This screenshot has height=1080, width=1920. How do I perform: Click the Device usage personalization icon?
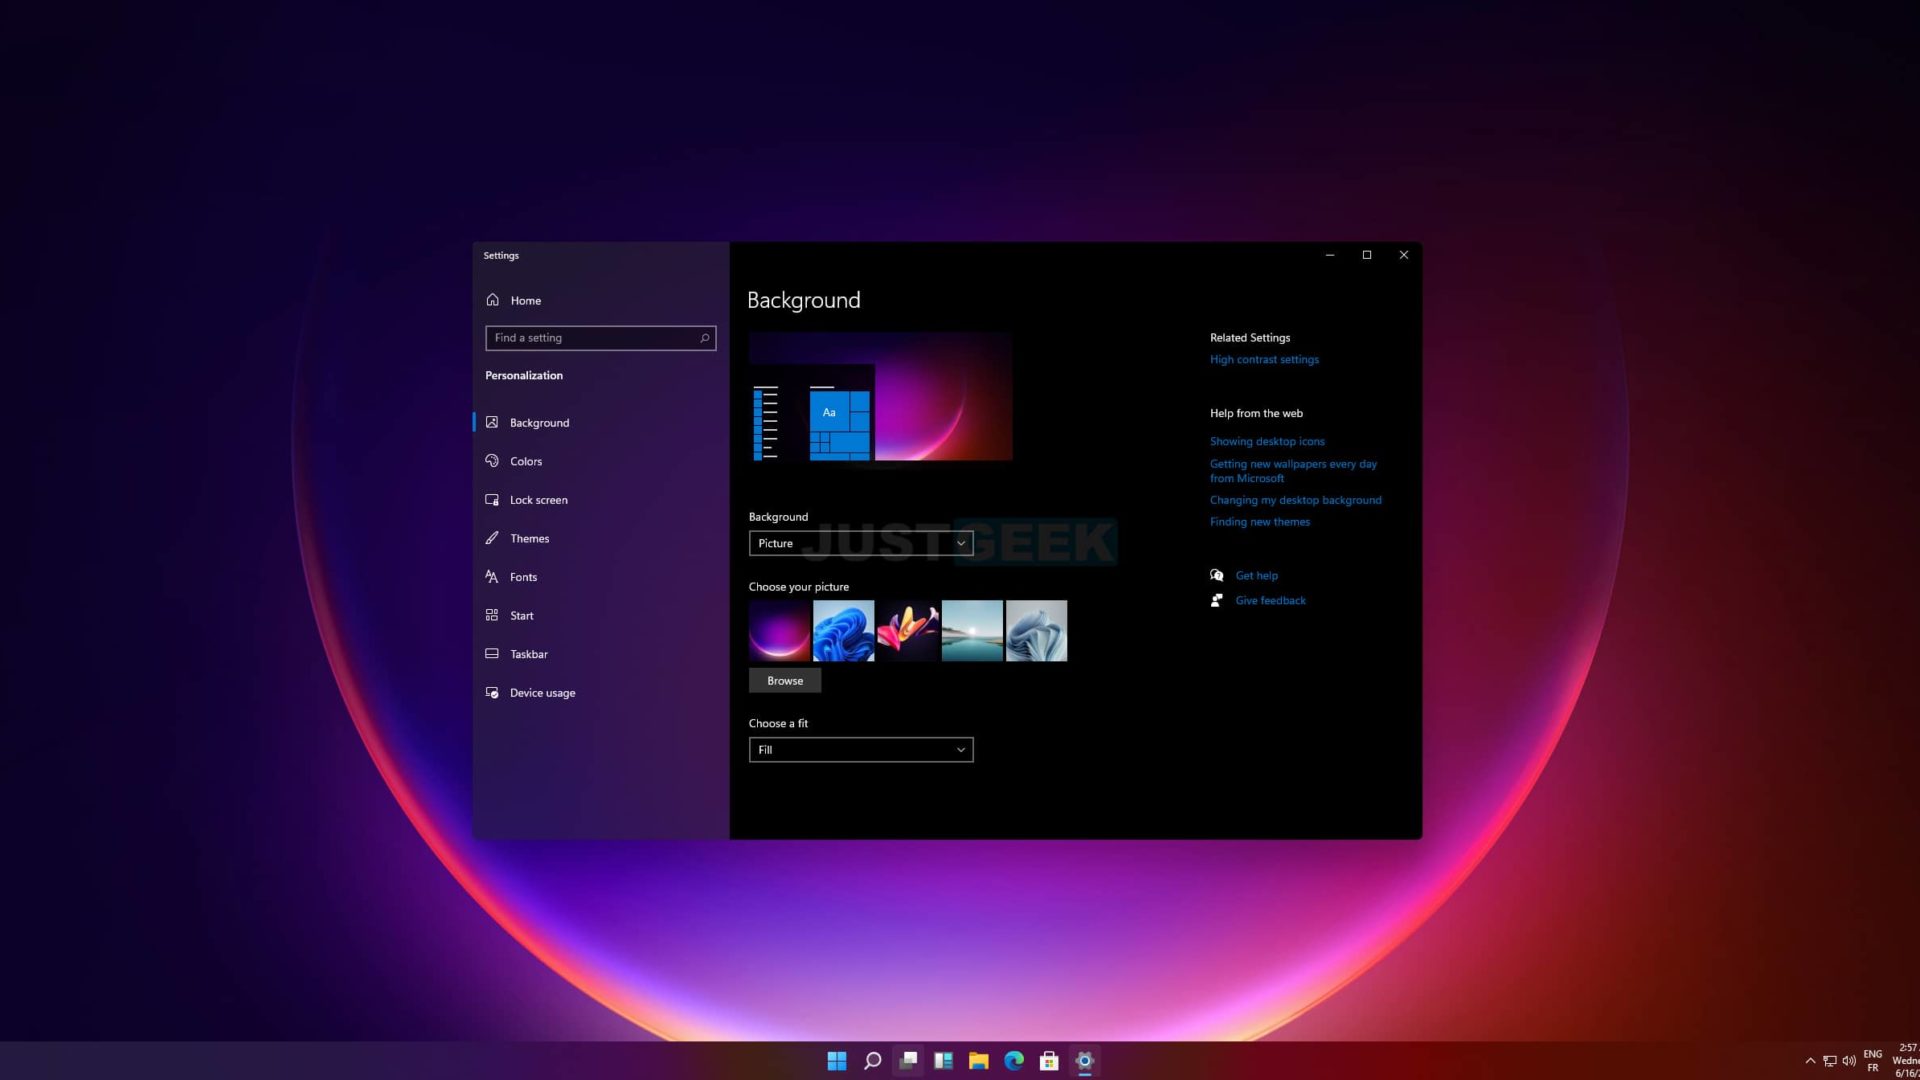[x=493, y=691]
